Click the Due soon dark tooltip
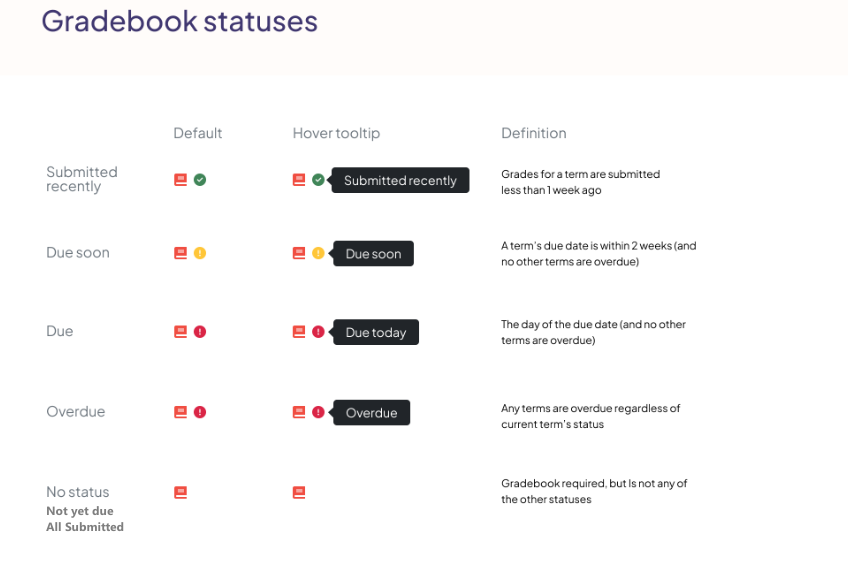The image size is (848, 578). 373,254
